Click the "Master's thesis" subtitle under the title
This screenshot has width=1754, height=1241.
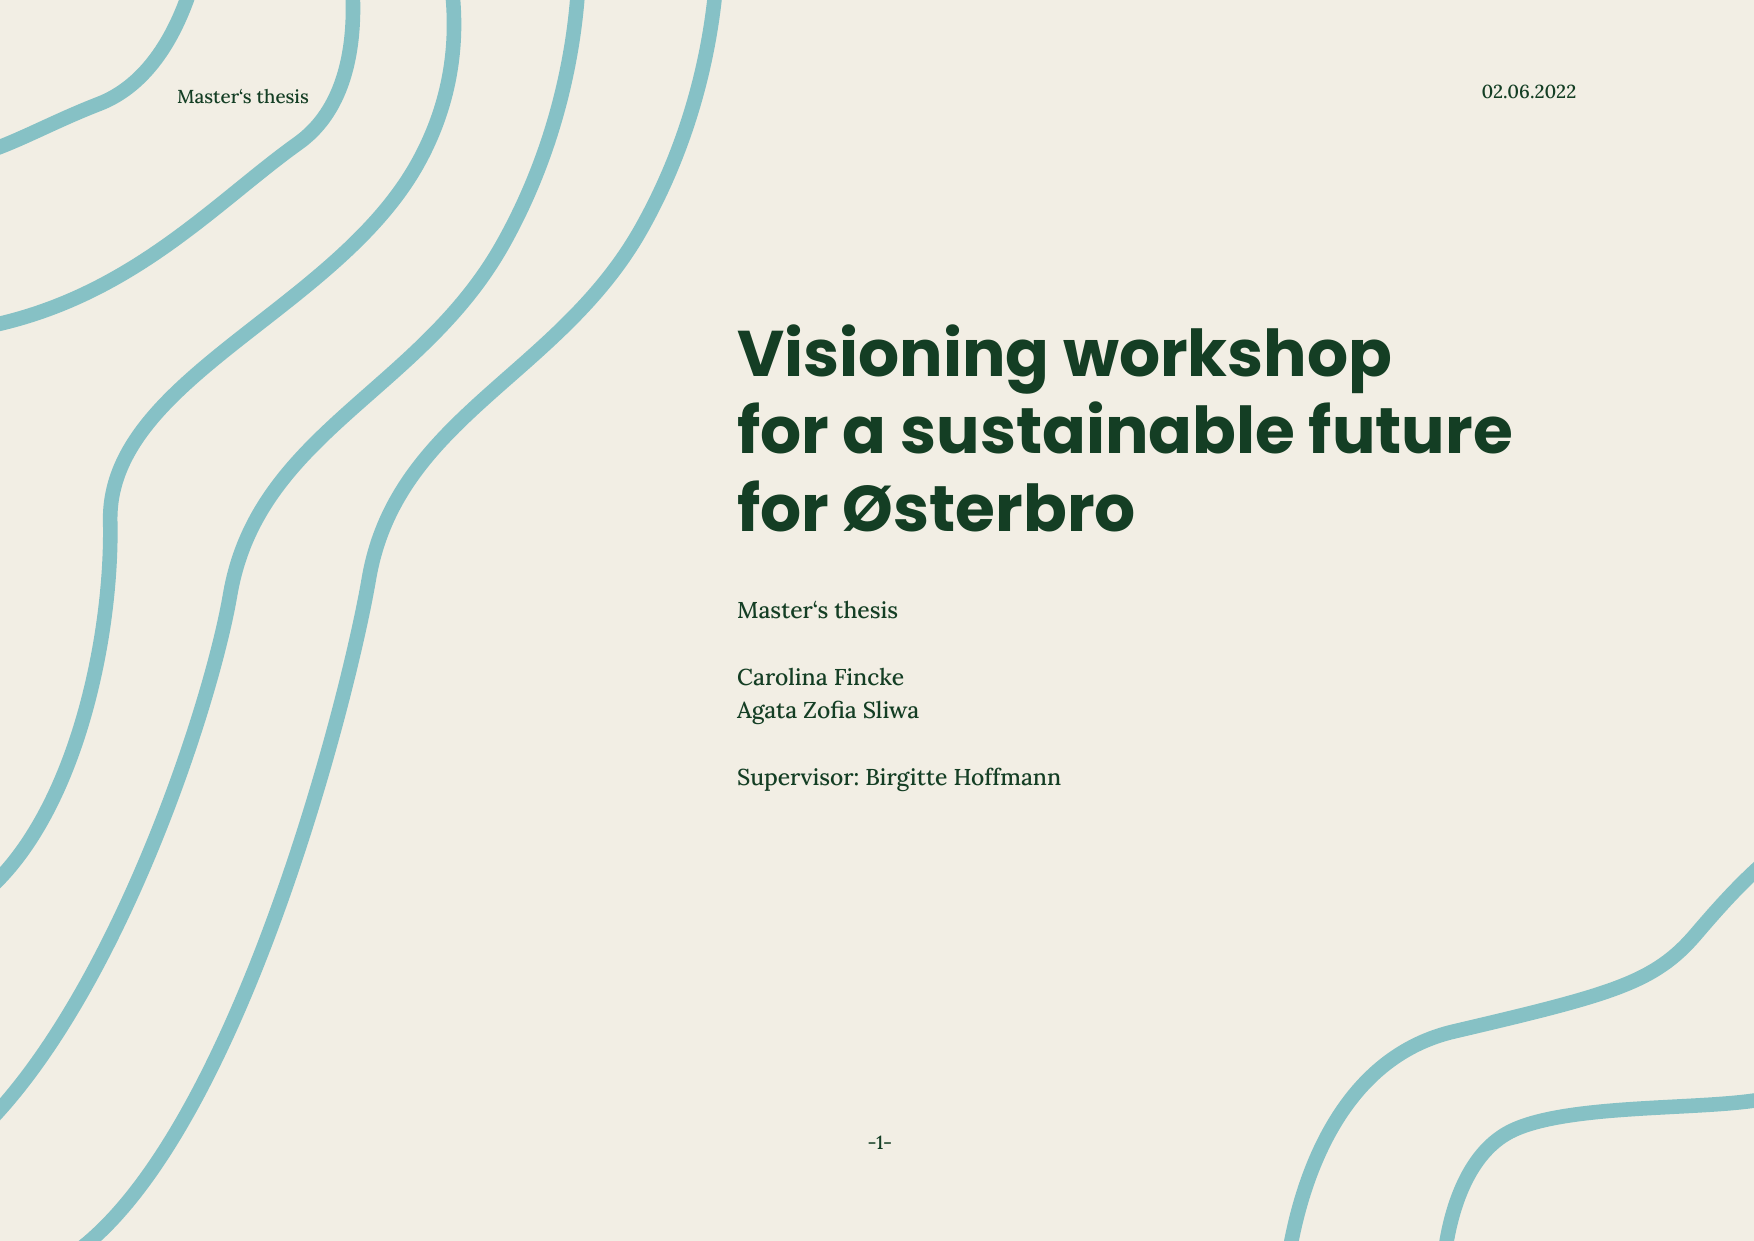click(x=817, y=611)
